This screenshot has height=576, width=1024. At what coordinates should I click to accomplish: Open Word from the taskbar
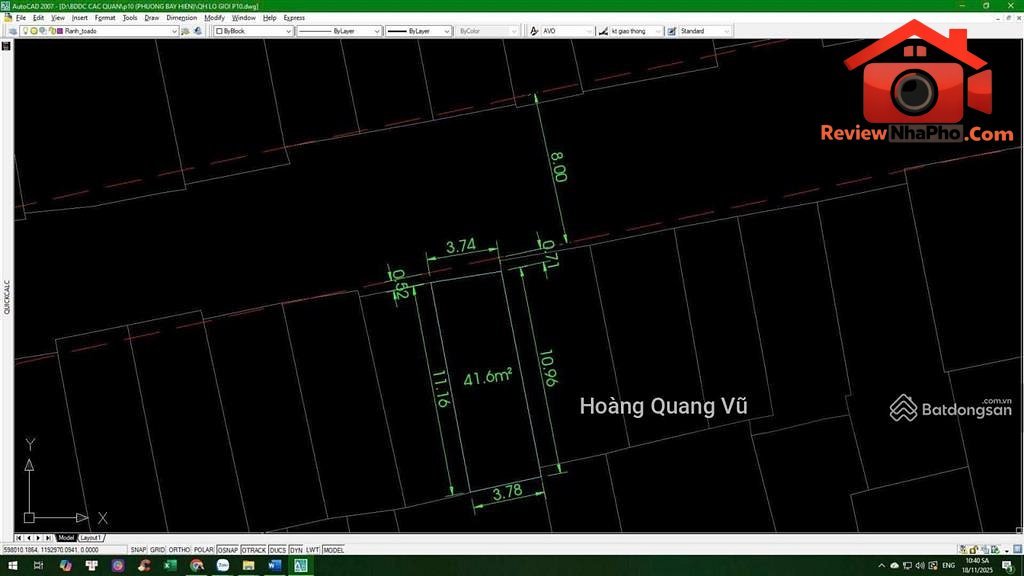click(274, 566)
